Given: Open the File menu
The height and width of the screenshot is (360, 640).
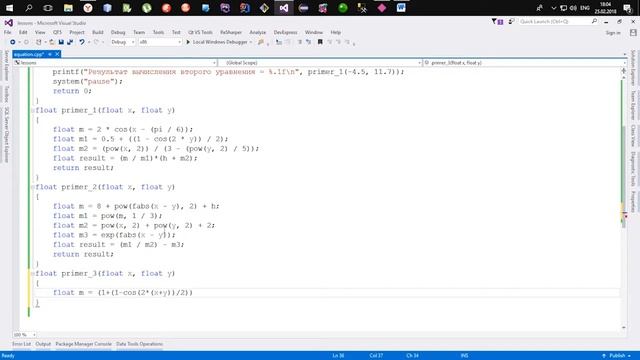Looking at the screenshot, I should pyautogui.click(x=8, y=32).
